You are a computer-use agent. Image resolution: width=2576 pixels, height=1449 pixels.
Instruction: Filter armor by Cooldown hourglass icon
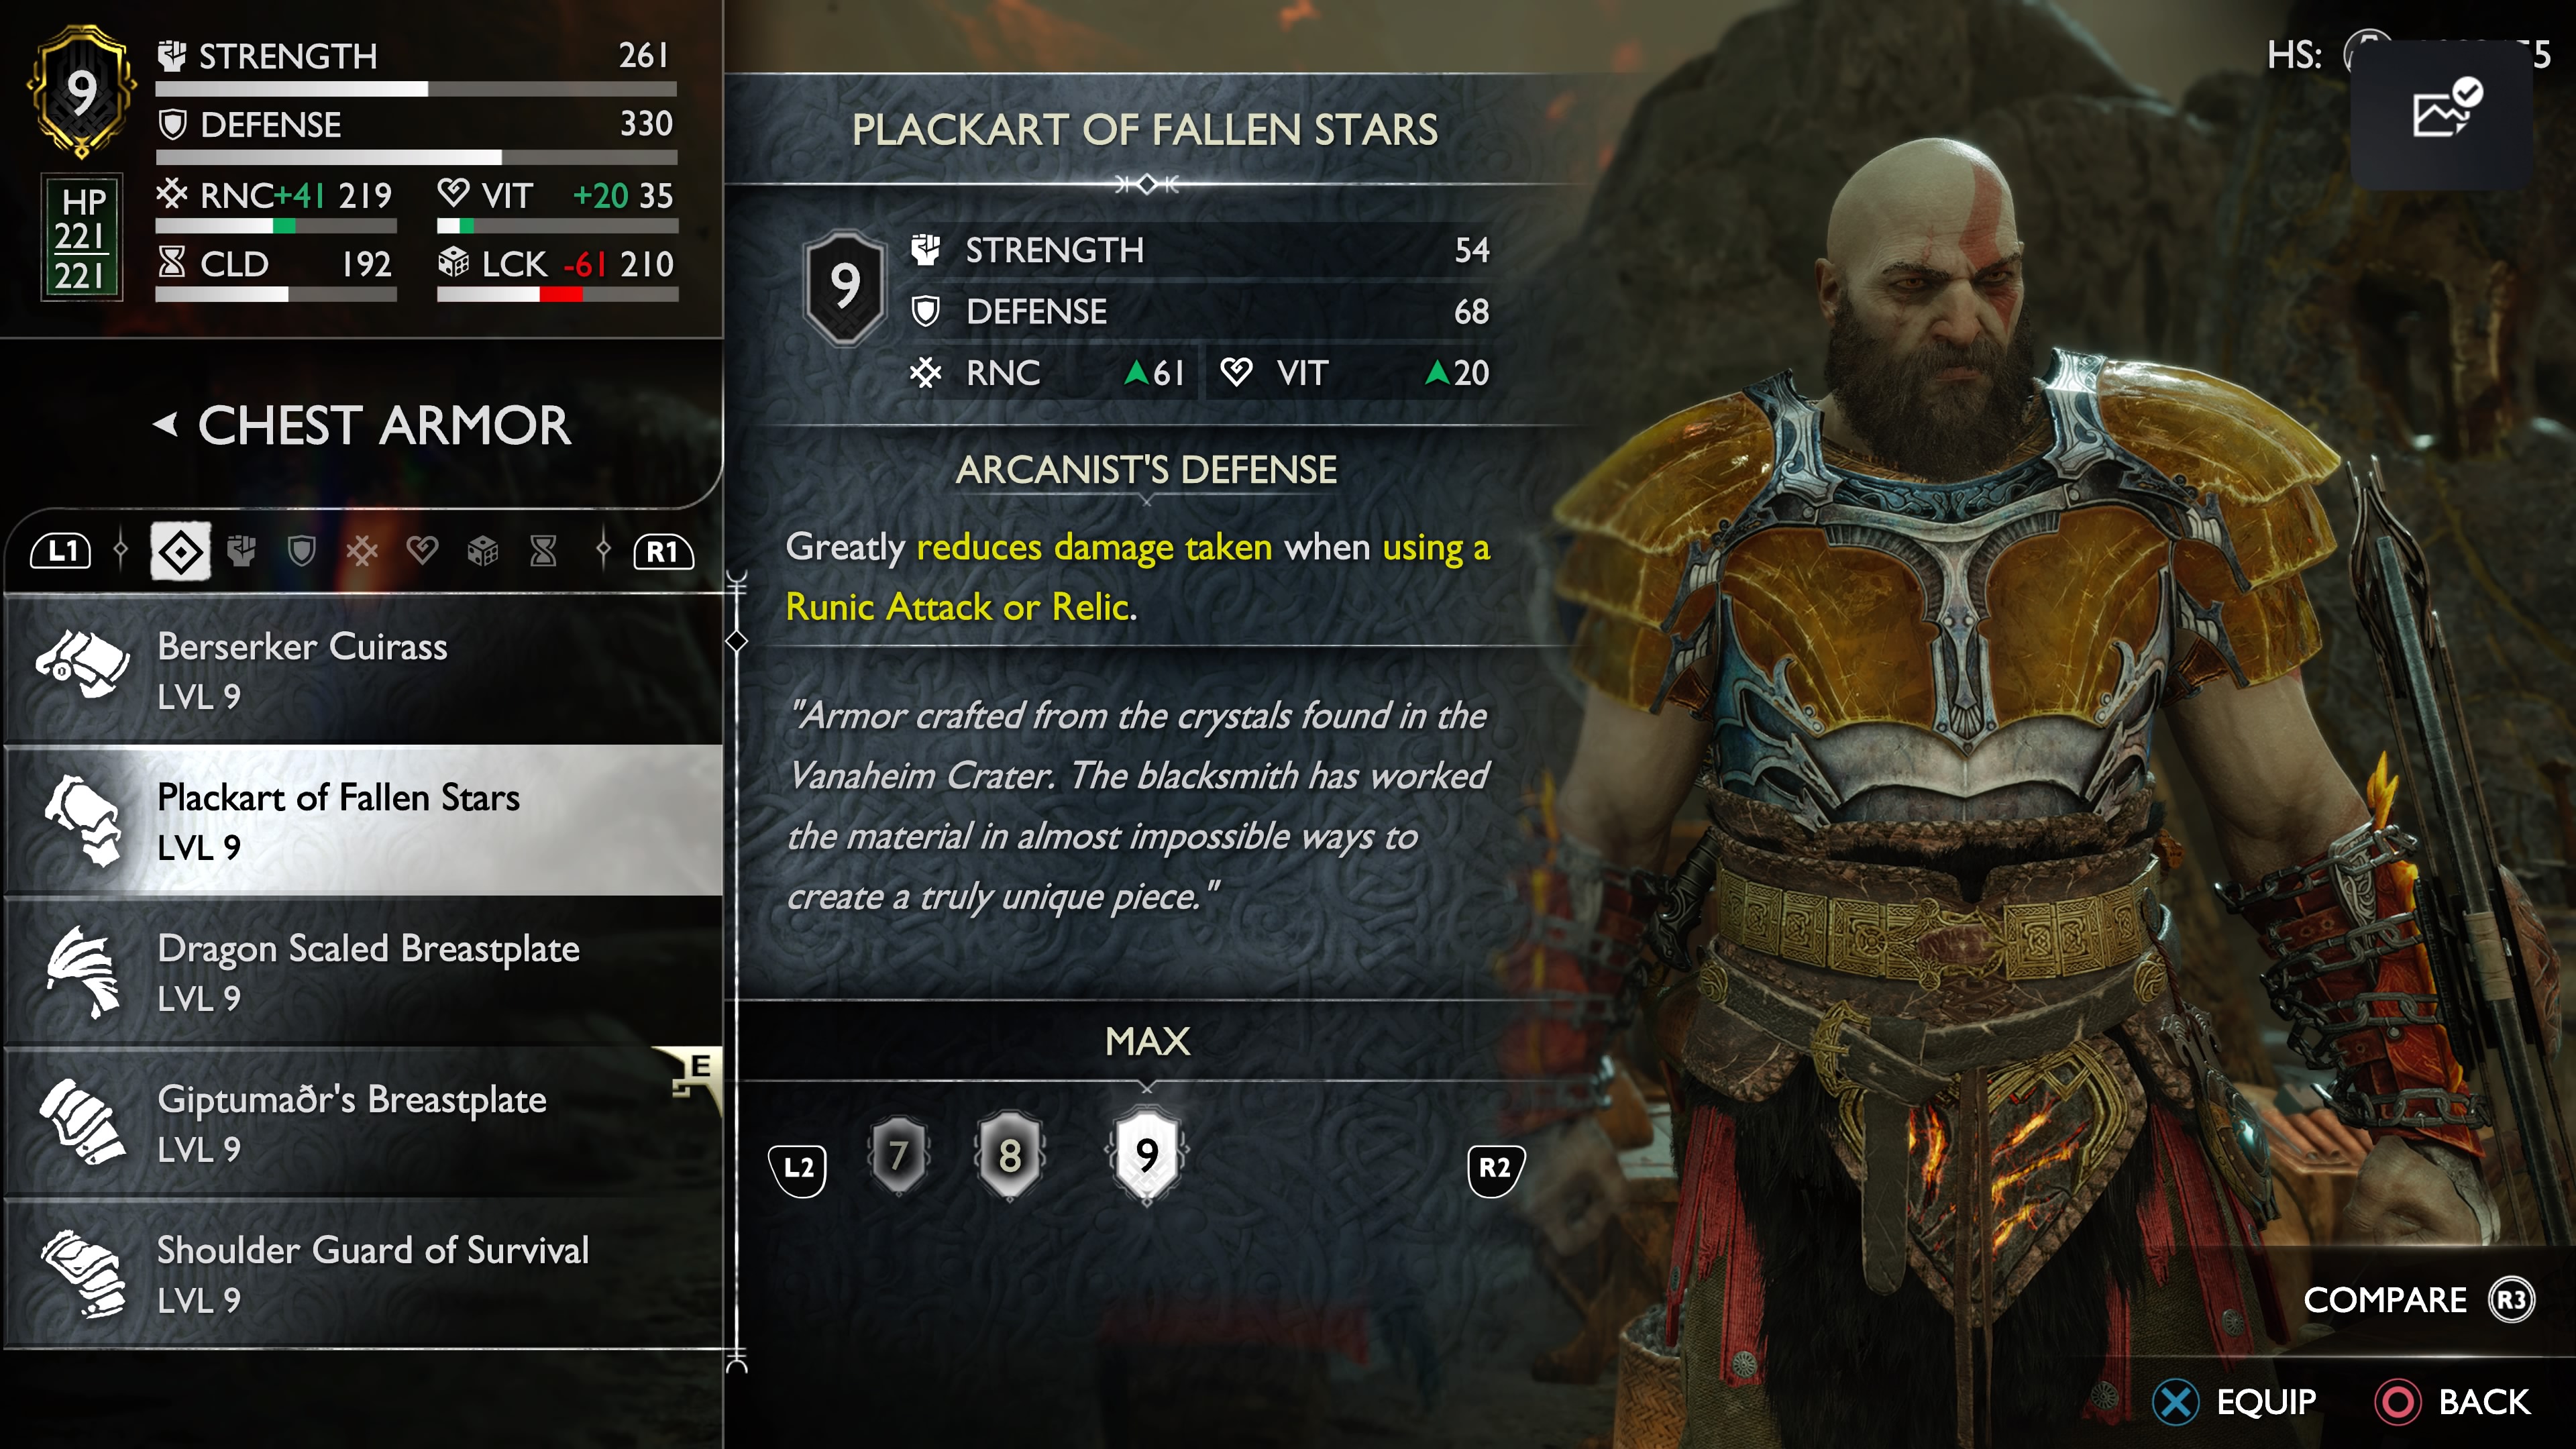point(543,551)
